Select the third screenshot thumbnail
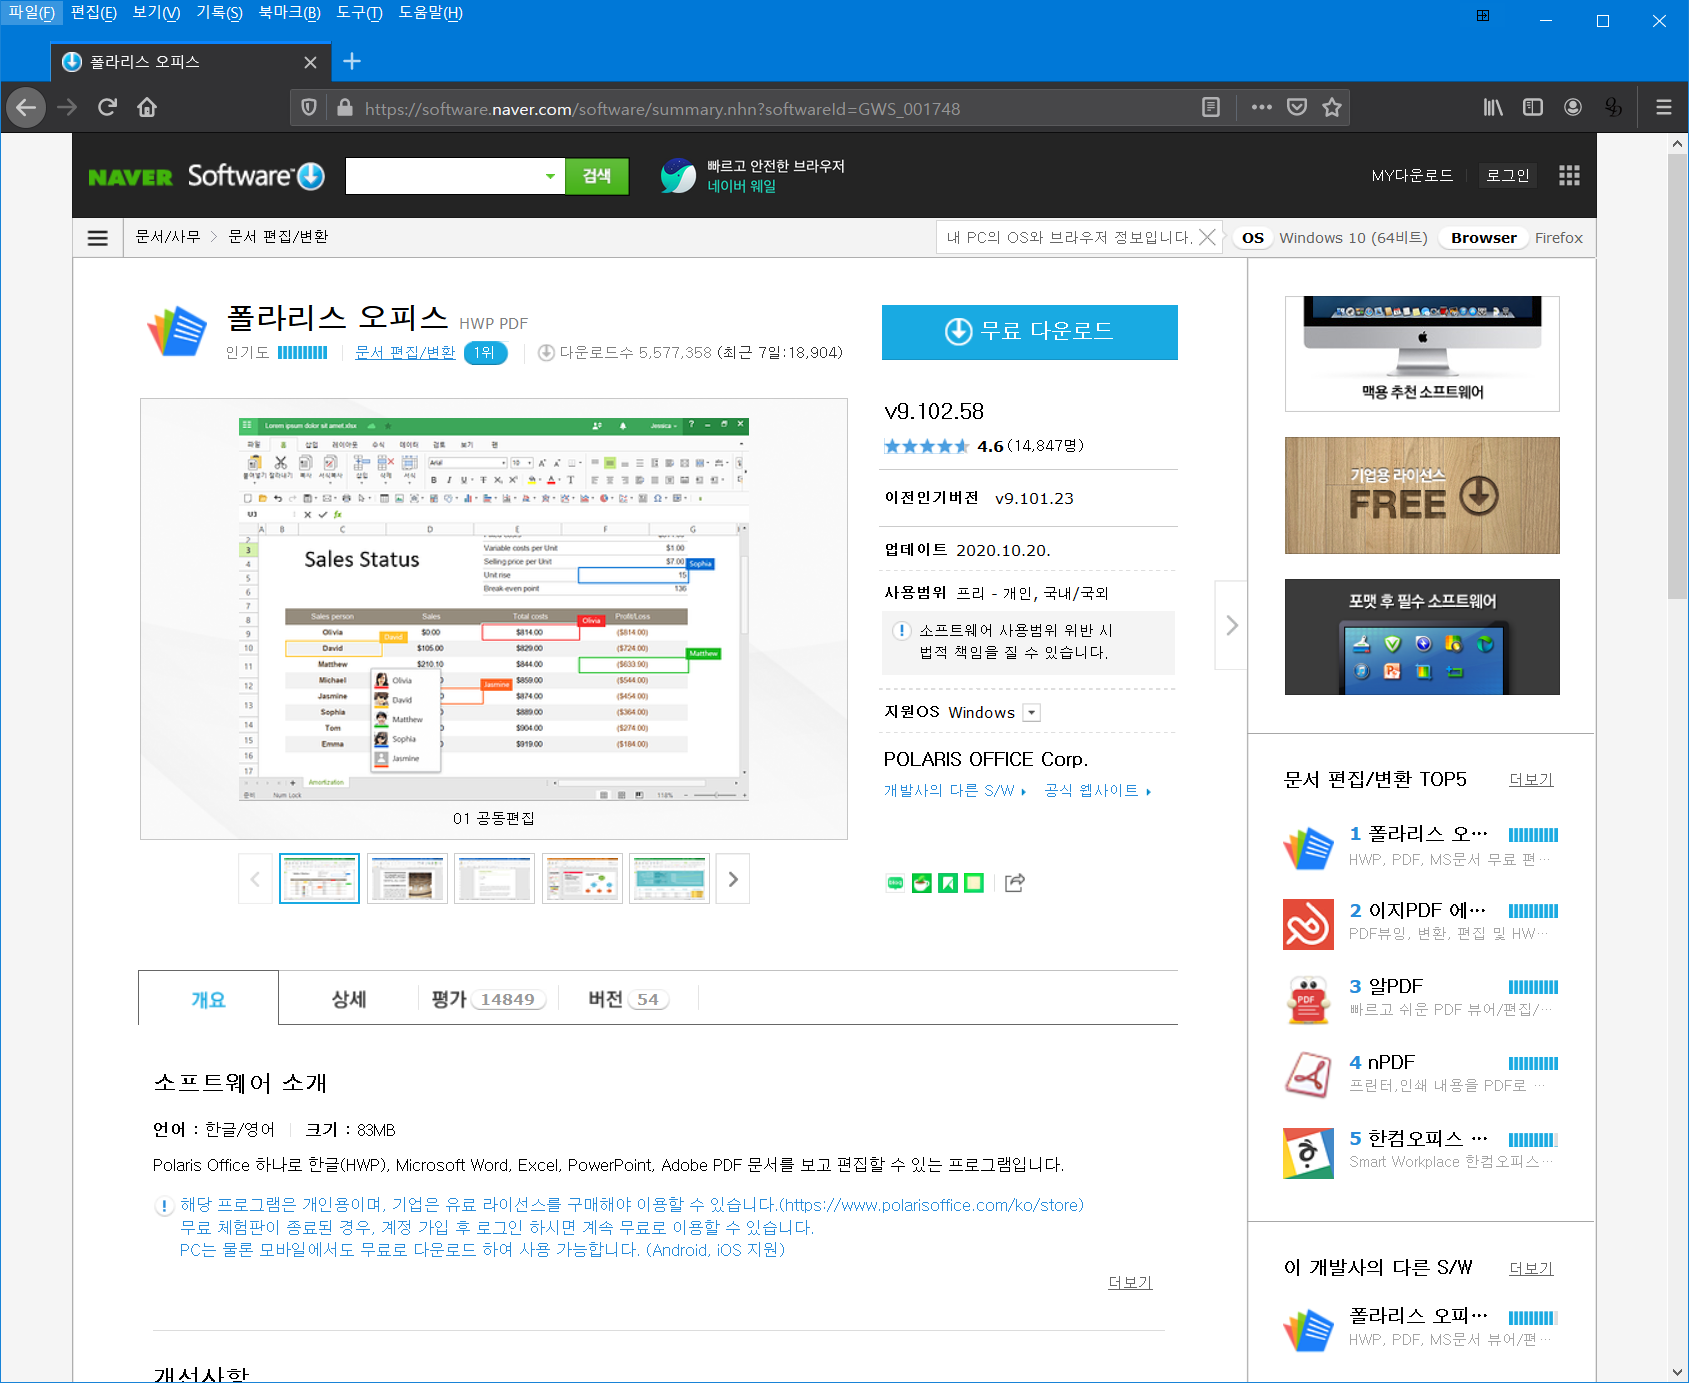Screen dimensions: 1689x1383 494,879
